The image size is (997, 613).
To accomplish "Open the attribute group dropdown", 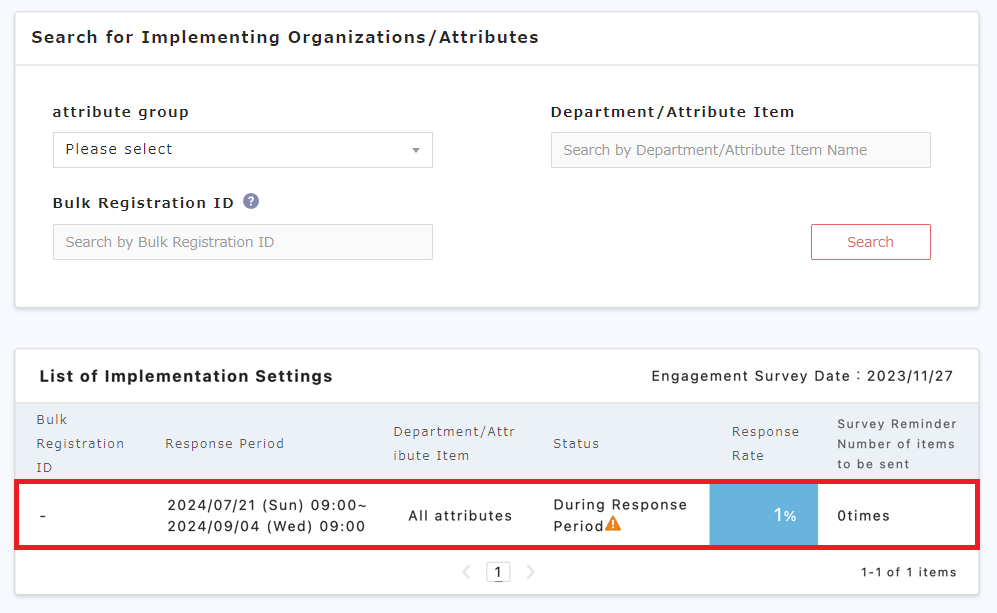I will pyautogui.click(x=242, y=150).
